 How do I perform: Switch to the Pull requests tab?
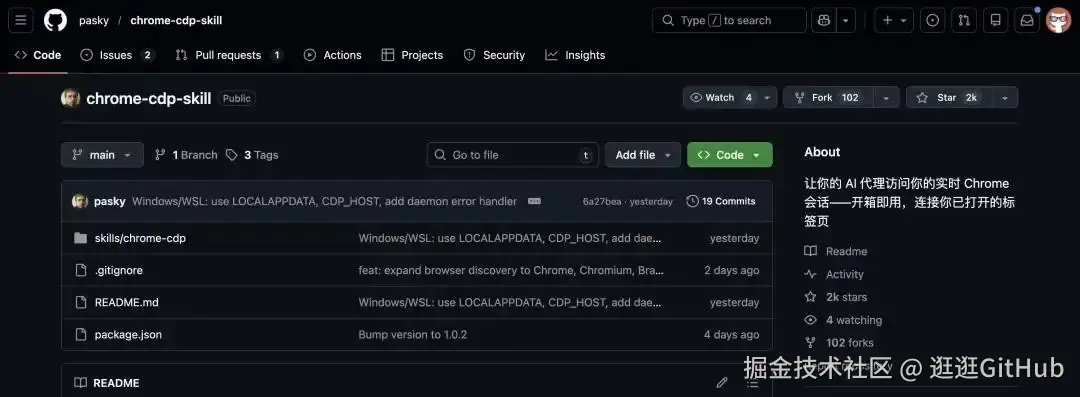pos(229,55)
